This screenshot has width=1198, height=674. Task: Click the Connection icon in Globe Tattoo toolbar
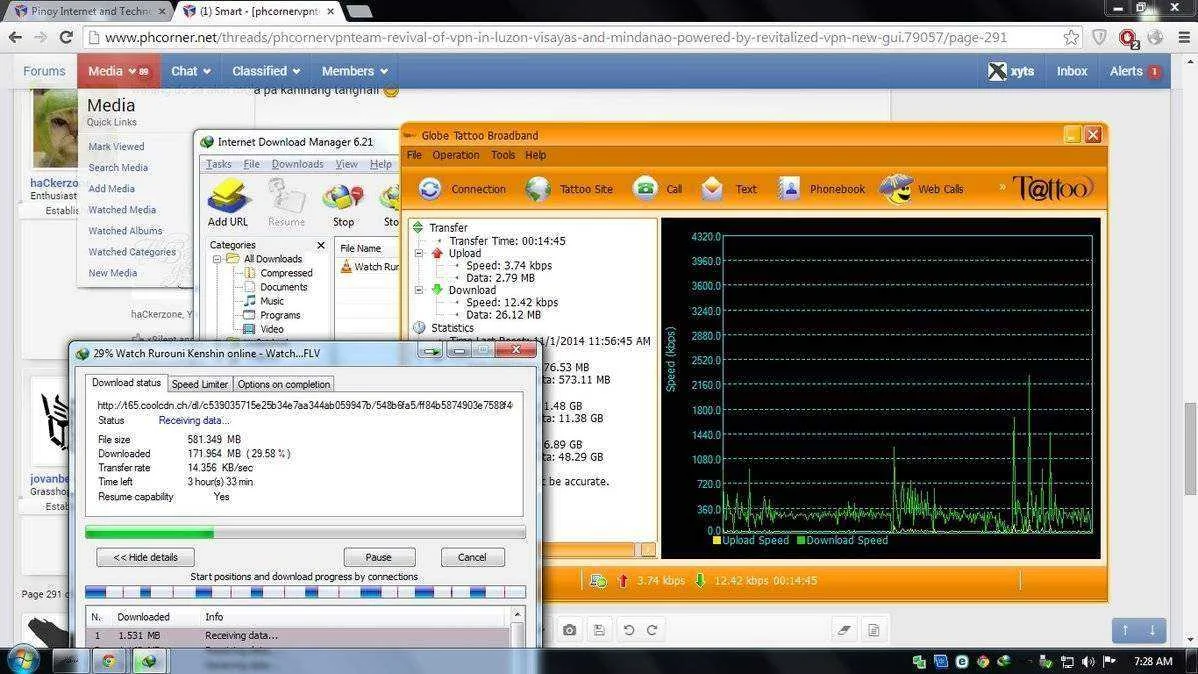pos(430,189)
